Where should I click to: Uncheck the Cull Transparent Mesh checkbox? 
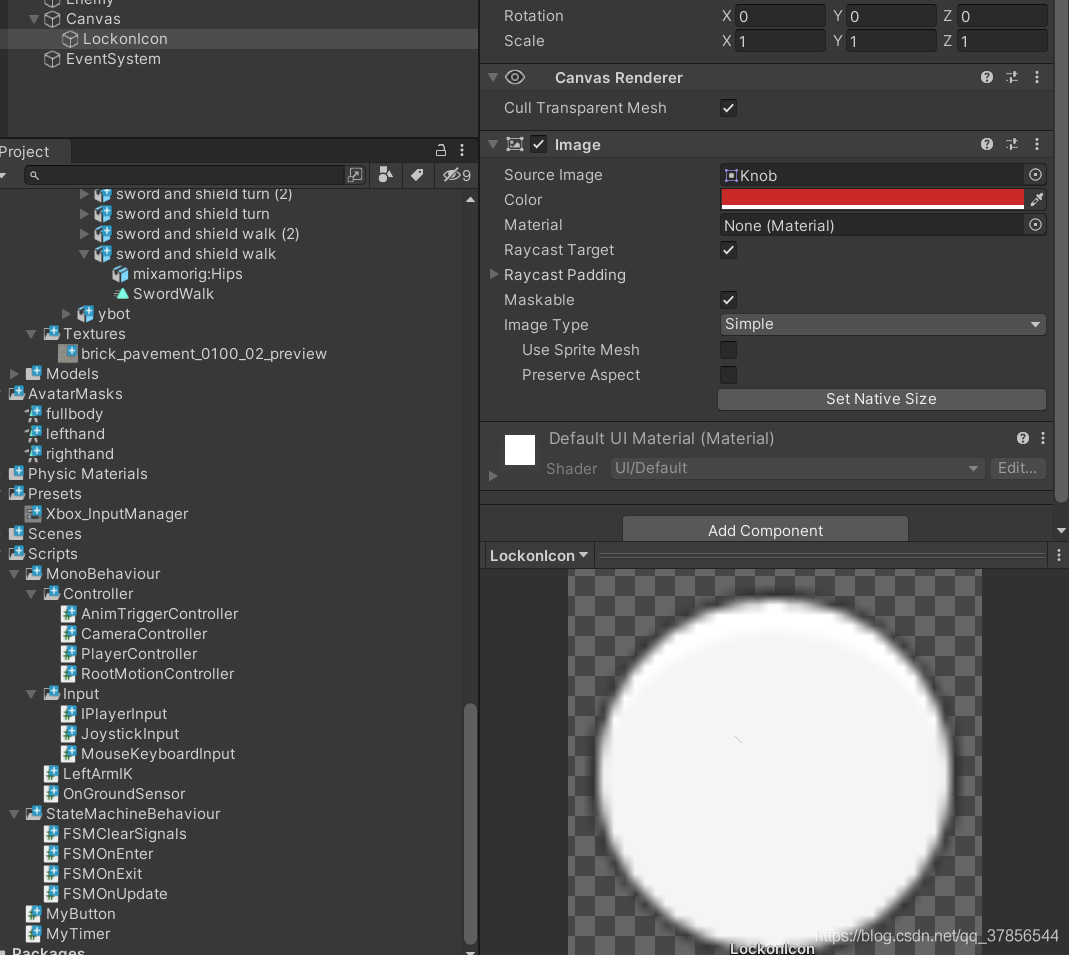pyautogui.click(x=728, y=108)
